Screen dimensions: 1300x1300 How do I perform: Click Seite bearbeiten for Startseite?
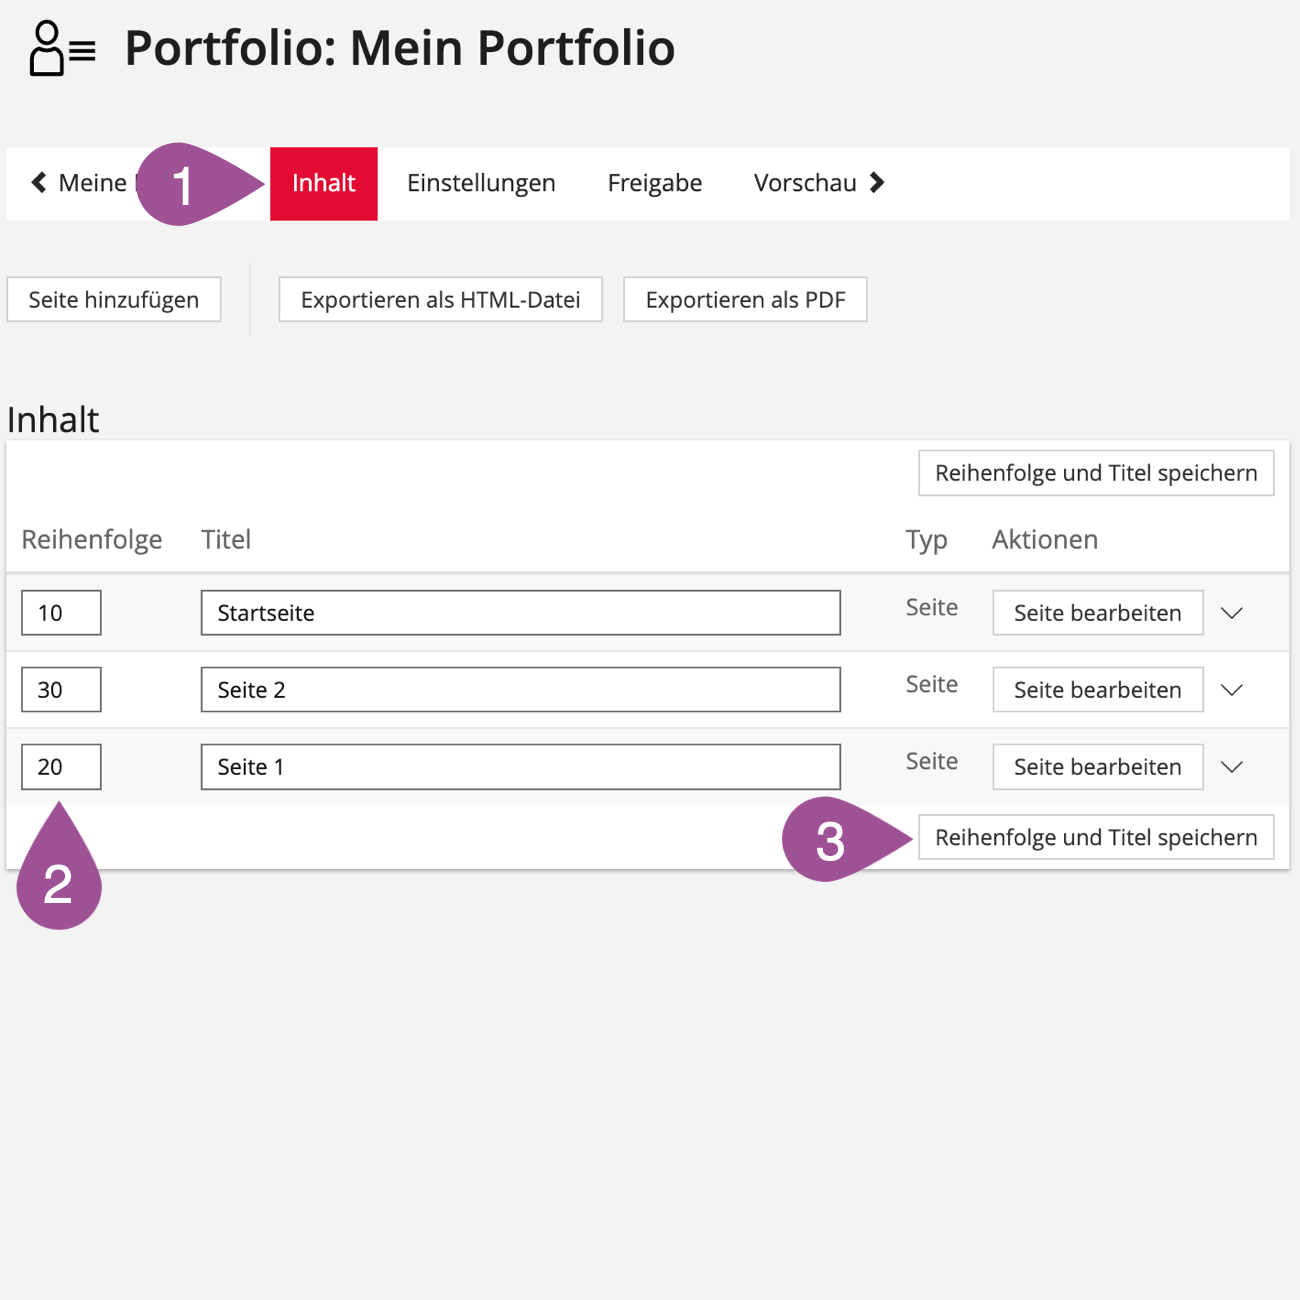tap(1097, 613)
